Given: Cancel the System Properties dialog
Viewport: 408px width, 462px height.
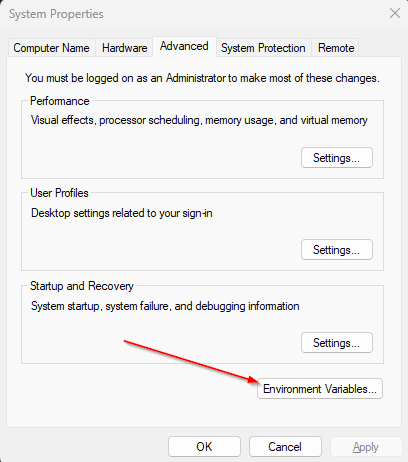Looking at the screenshot, I should pos(285,447).
